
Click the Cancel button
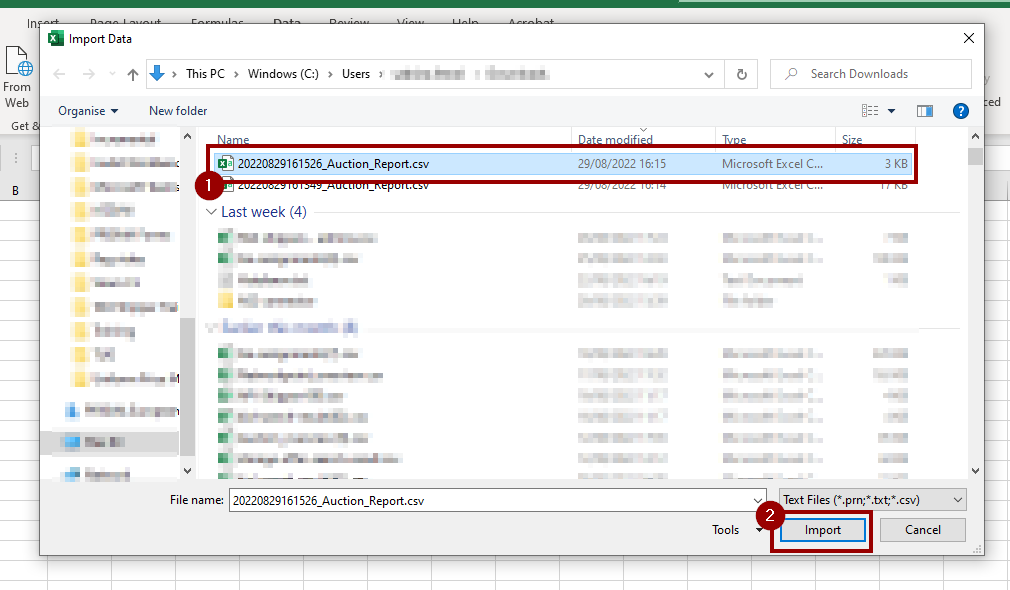pyautogui.click(x=922, y=530)
